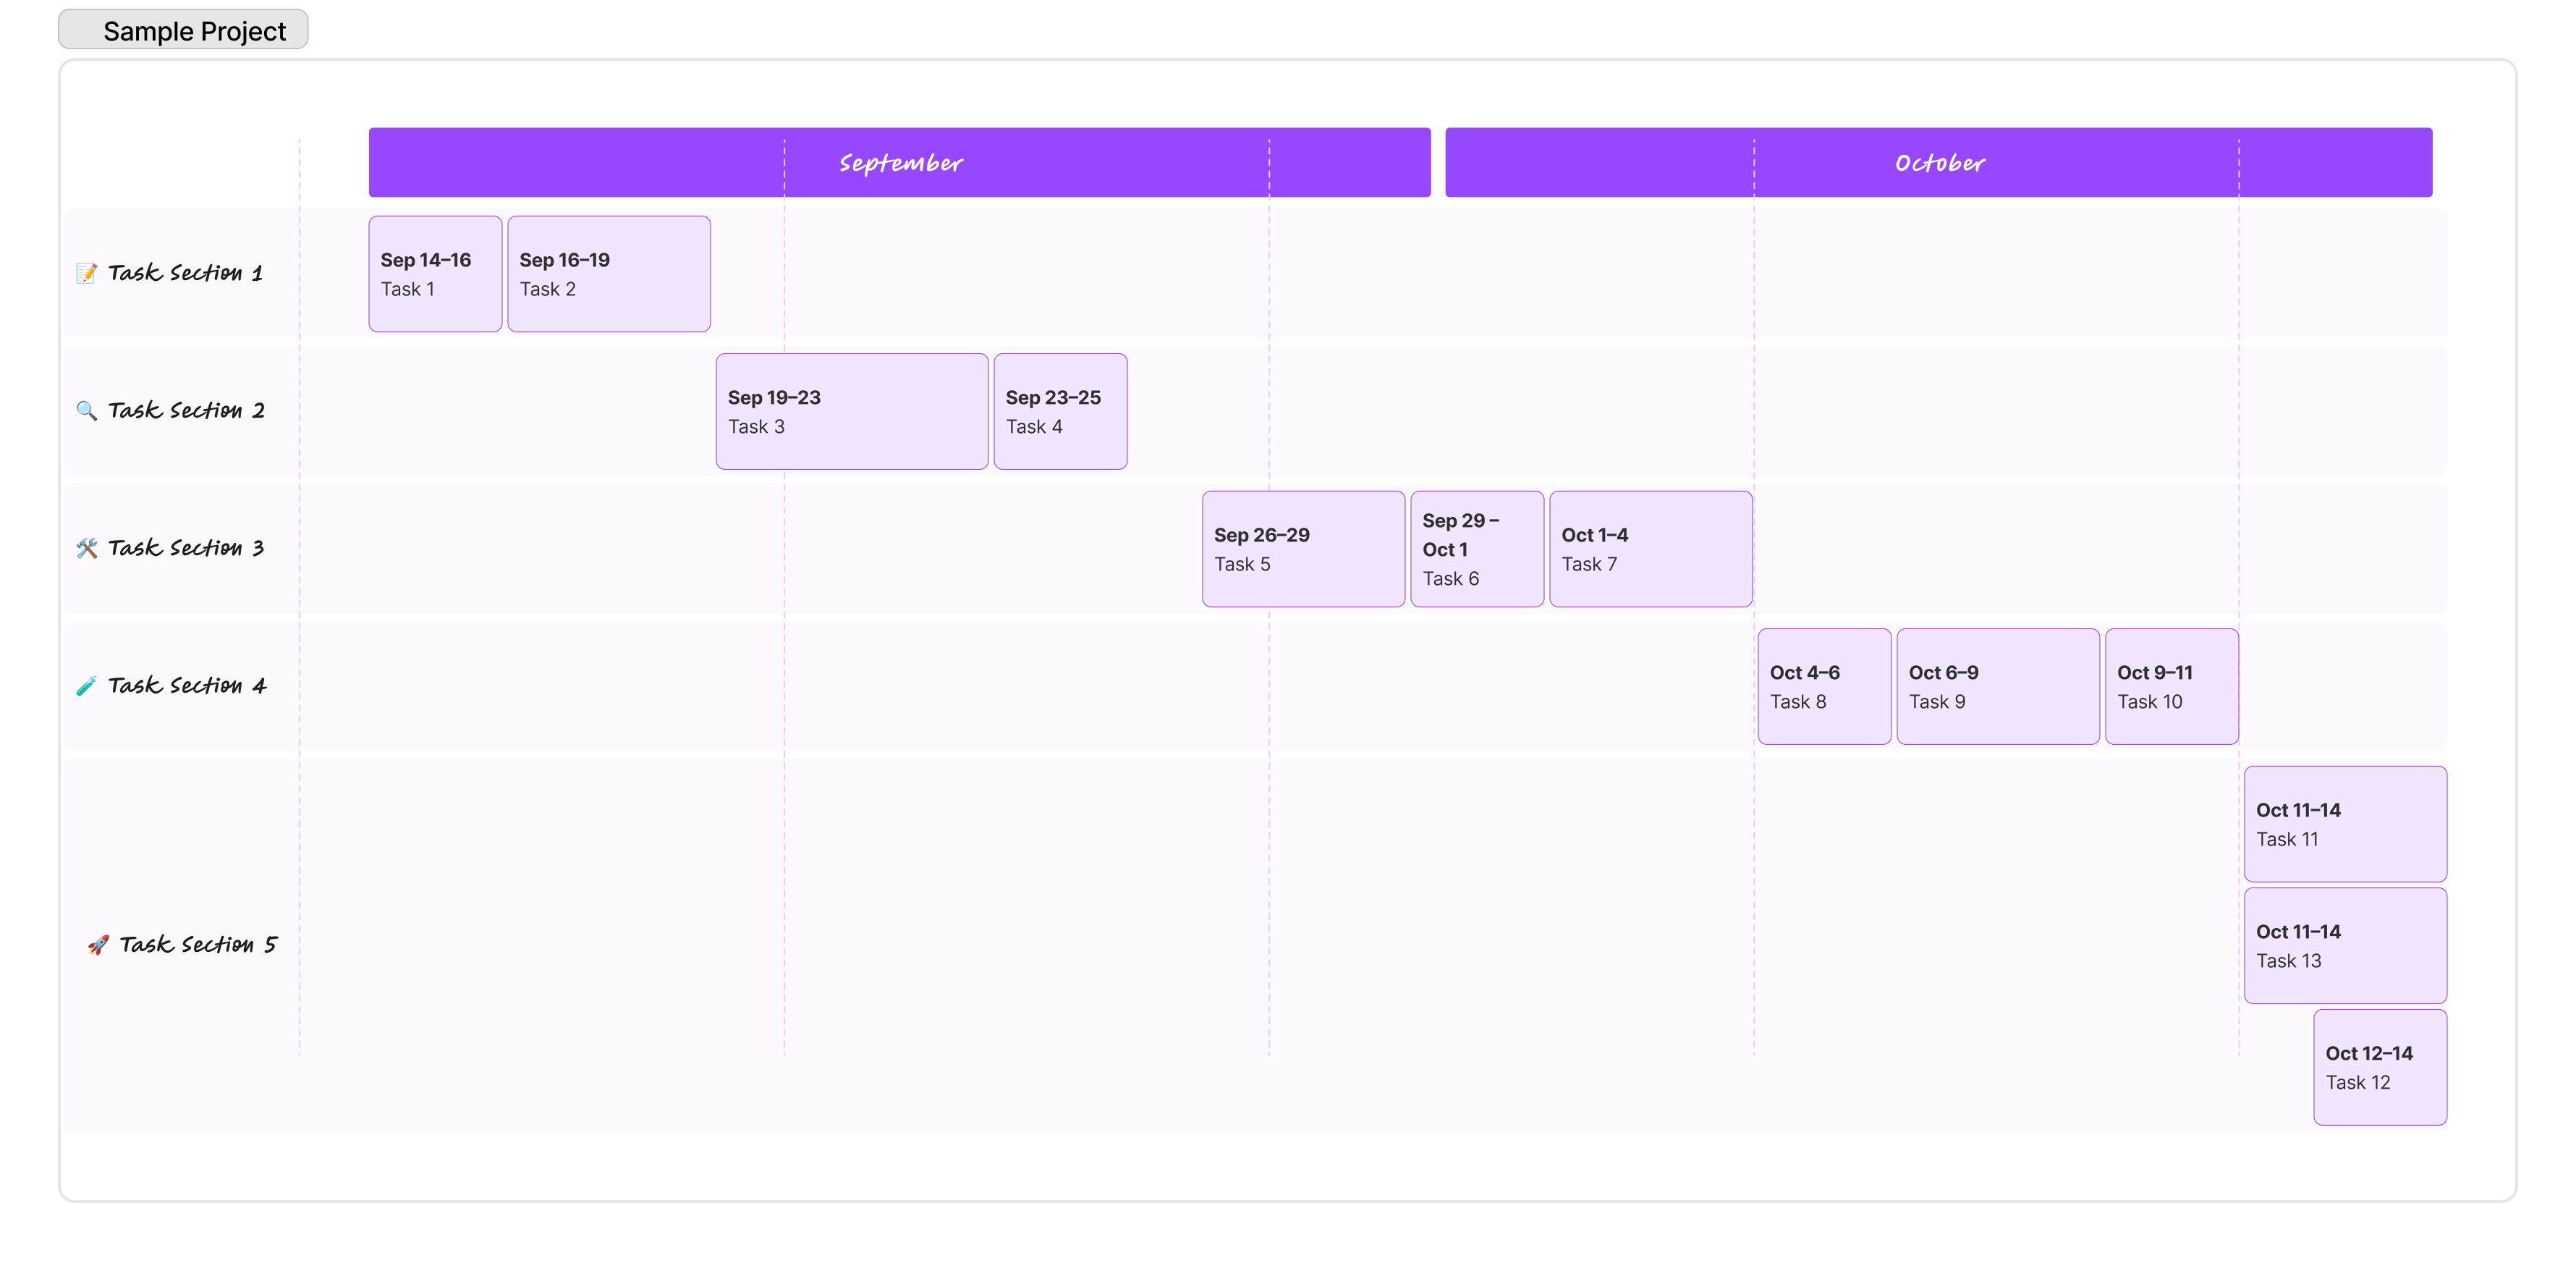Click the memo icon beside Task Section 1
This screenshot has width=2576, height=1261.
[86, 272]
